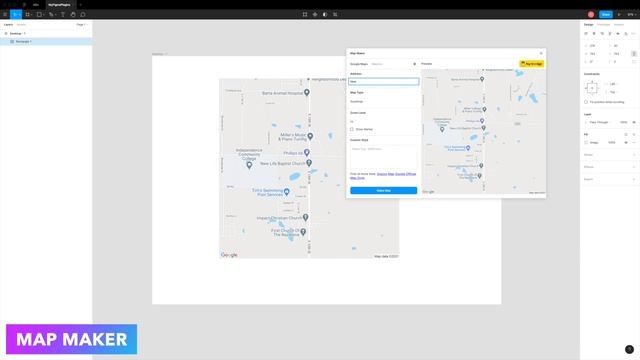Click the Create component icon

315,14
